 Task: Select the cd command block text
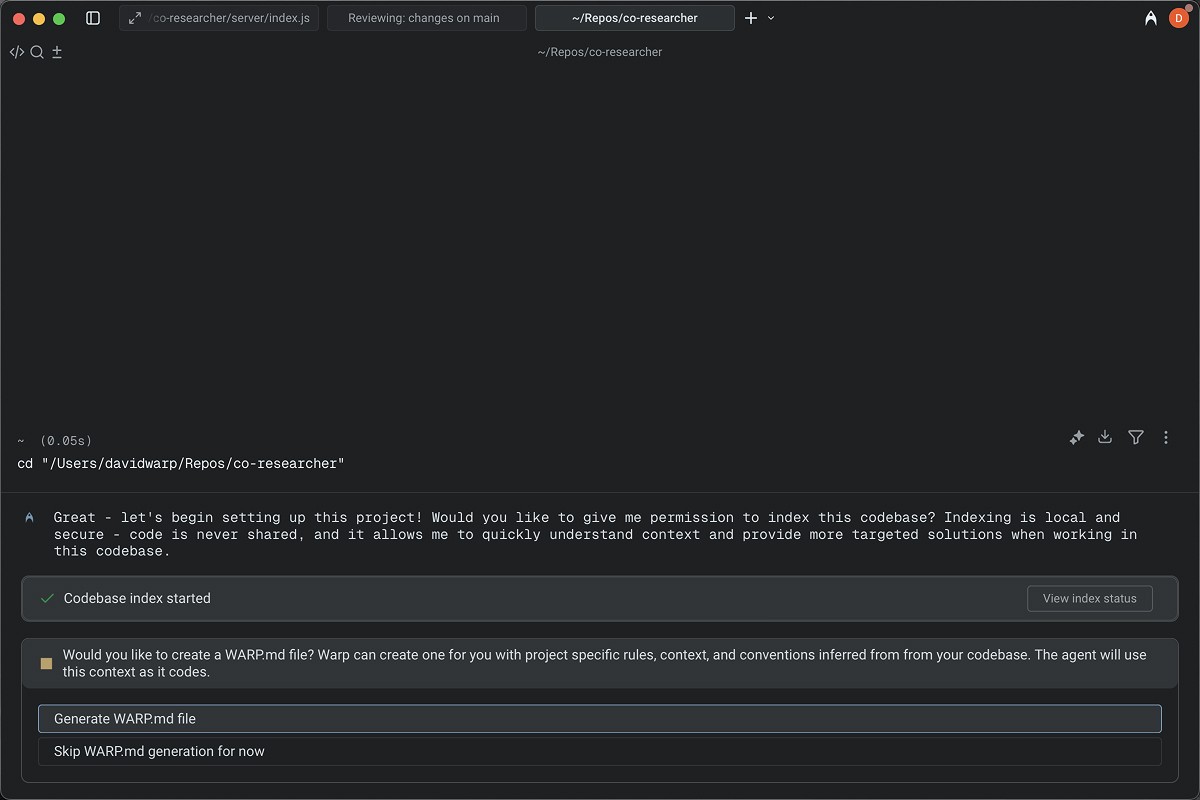181,464
